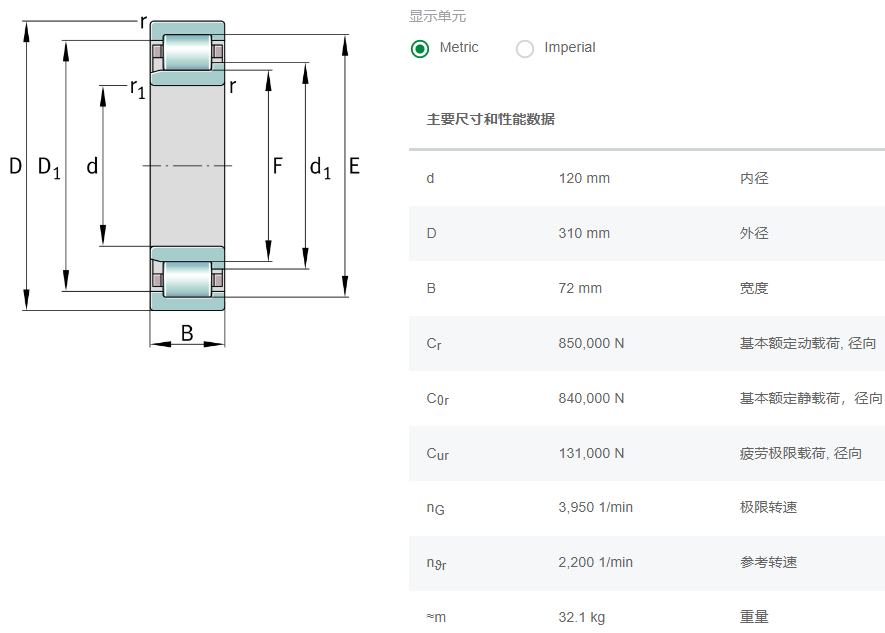Click the ≈m symbol in table
Viewport: 885px width, 633px height.
coord(436,617)
